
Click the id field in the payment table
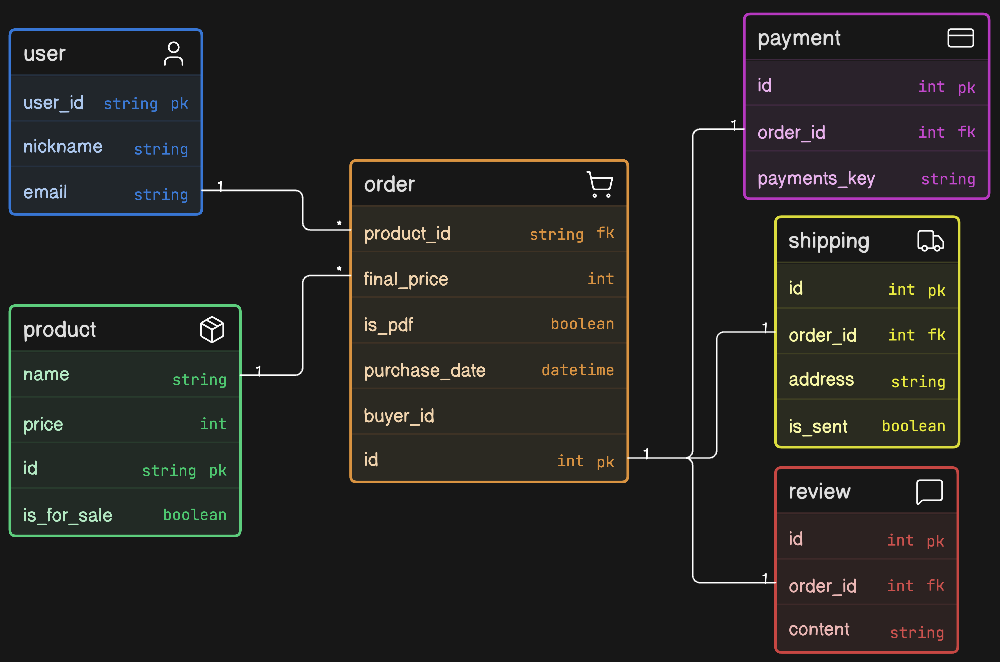[x=867, y=85]
